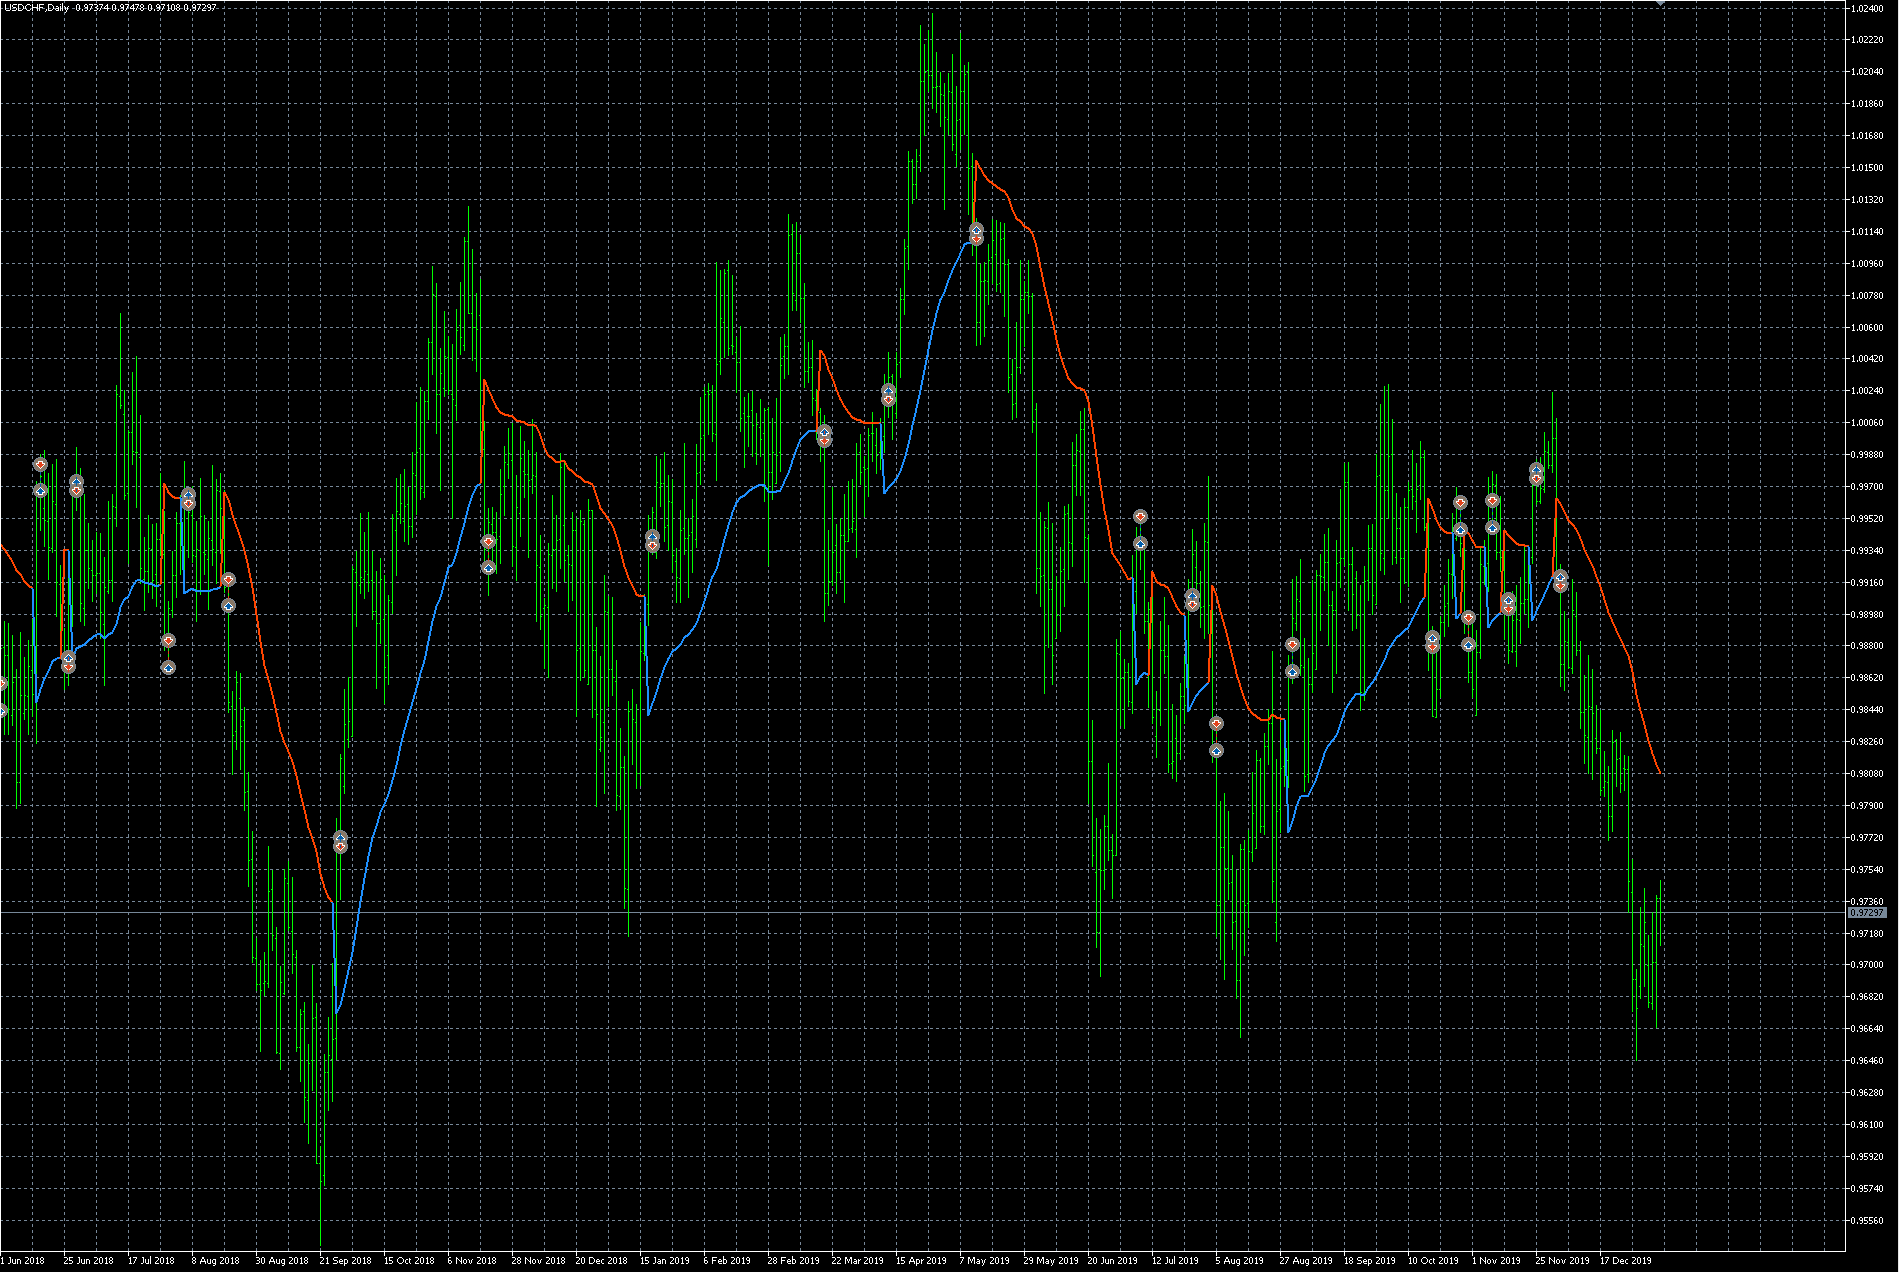Screen dimensions: 1899x1272
Task: Click the 6 Nov 2018 date label
Action: pyautogui.click(x=472, y=1261)
